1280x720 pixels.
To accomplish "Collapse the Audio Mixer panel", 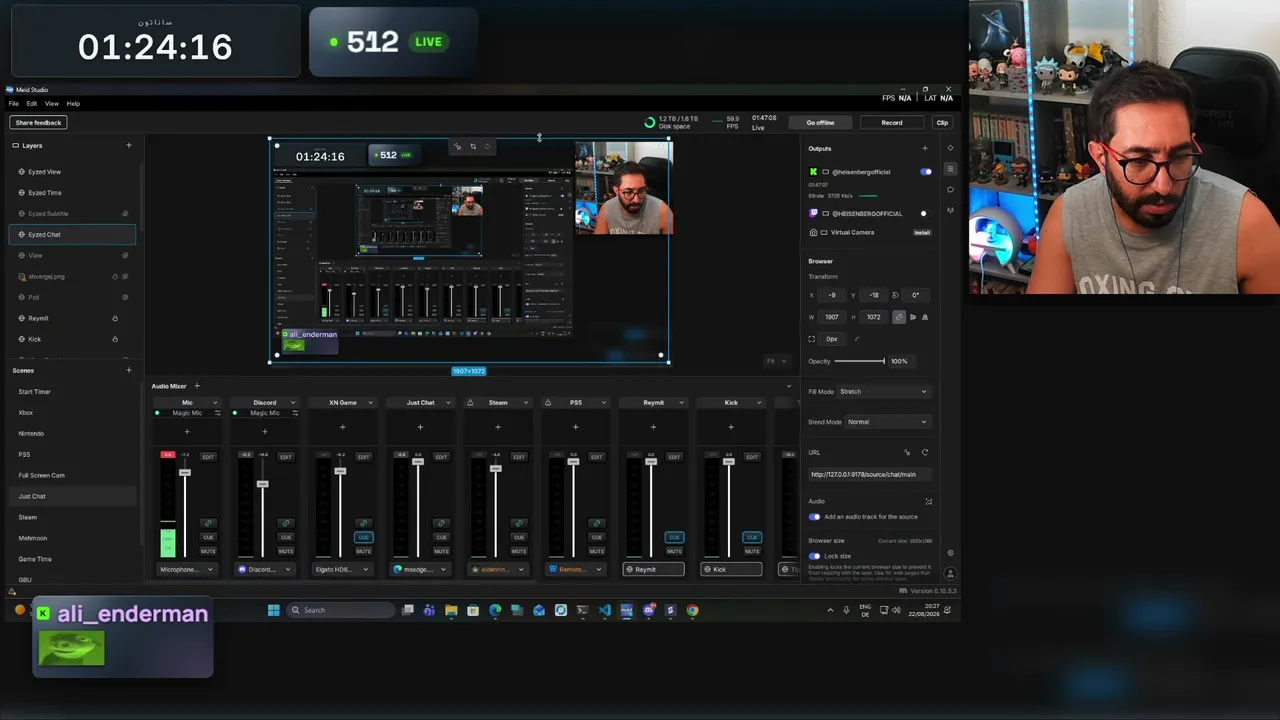I will click(x=789, y=386).
